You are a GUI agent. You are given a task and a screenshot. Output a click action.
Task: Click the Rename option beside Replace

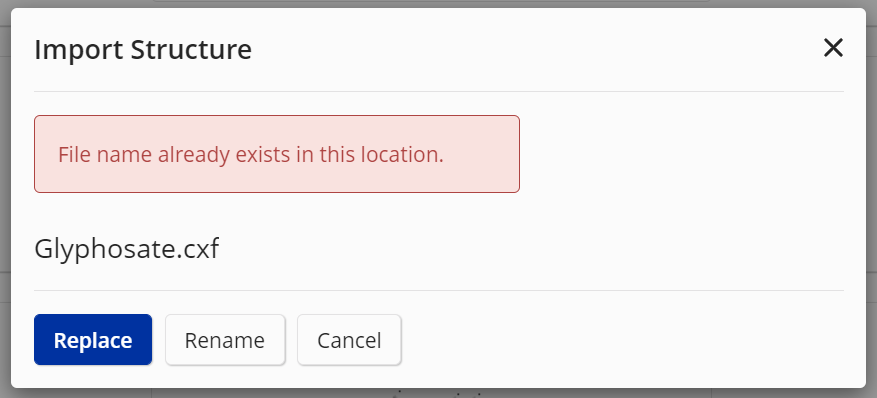click(x=225, y=340)
